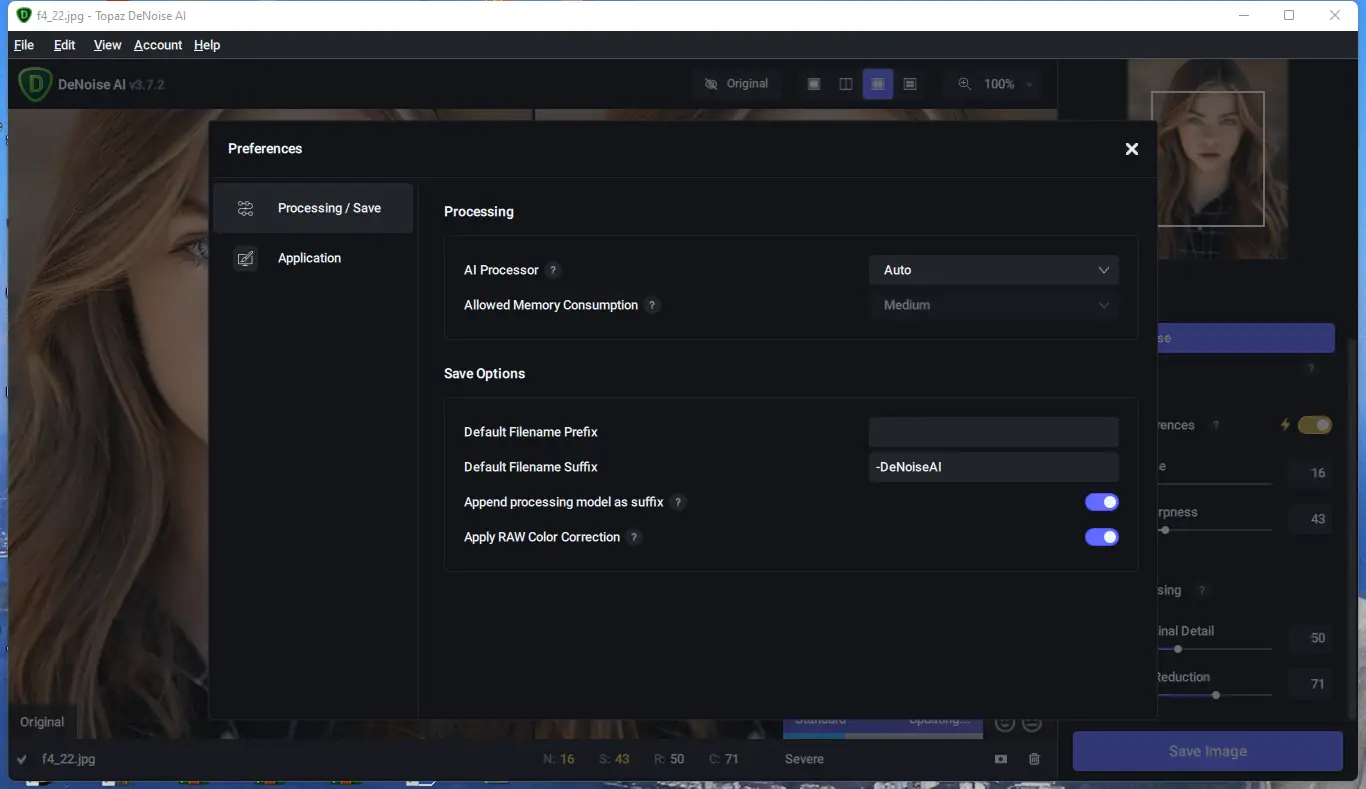Click the DeNoise AI shield logo
This screenshot has width=1366, height=789.
35,84
